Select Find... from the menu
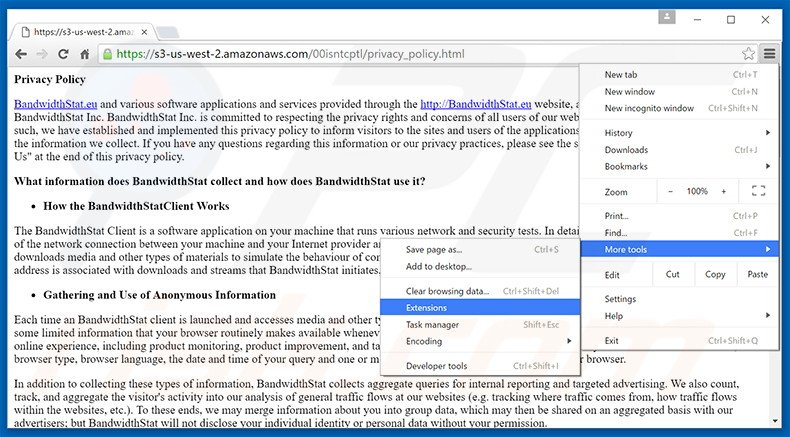Screen dimensions: 790x437 680,233
